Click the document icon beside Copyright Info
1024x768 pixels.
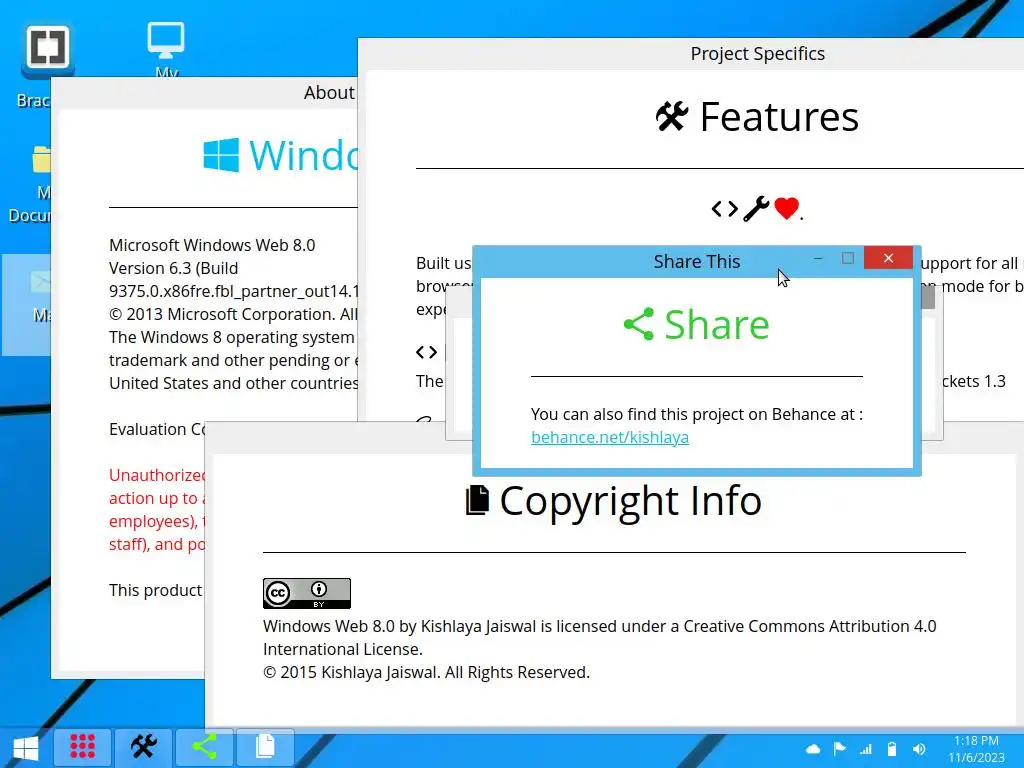(477, 500)
